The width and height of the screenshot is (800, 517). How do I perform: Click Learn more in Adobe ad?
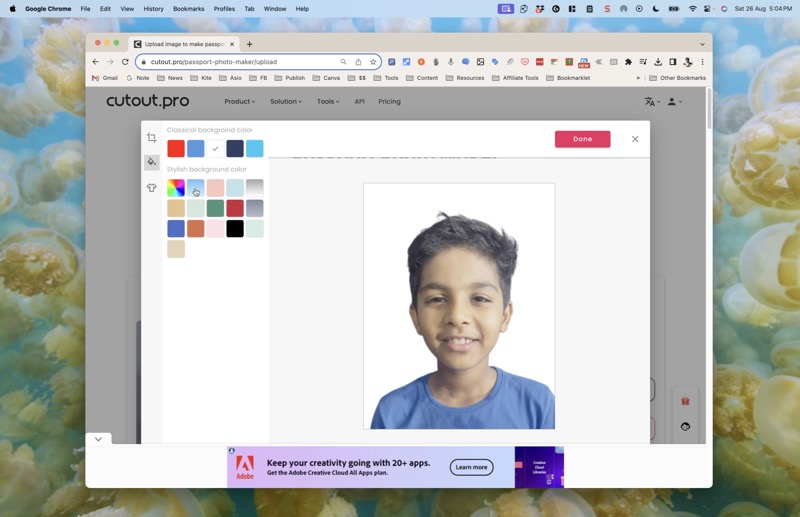471,467
